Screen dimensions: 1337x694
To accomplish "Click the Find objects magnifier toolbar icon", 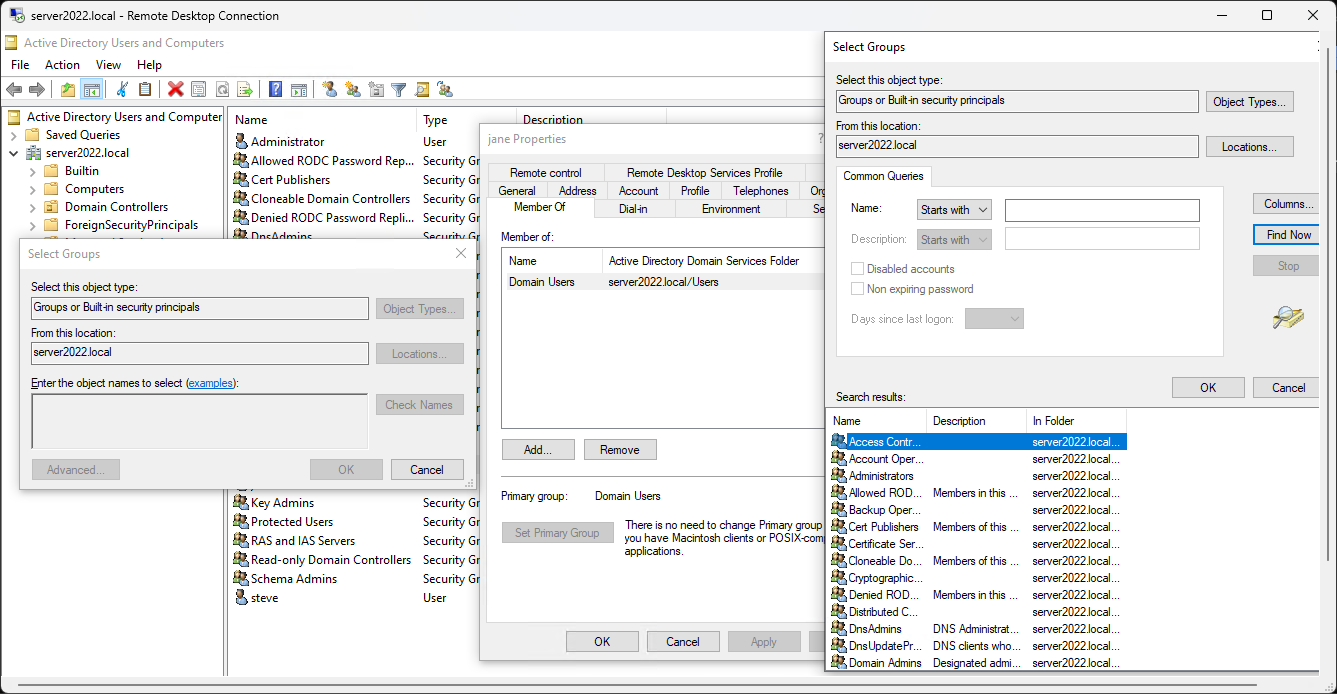I will point(422,89).
